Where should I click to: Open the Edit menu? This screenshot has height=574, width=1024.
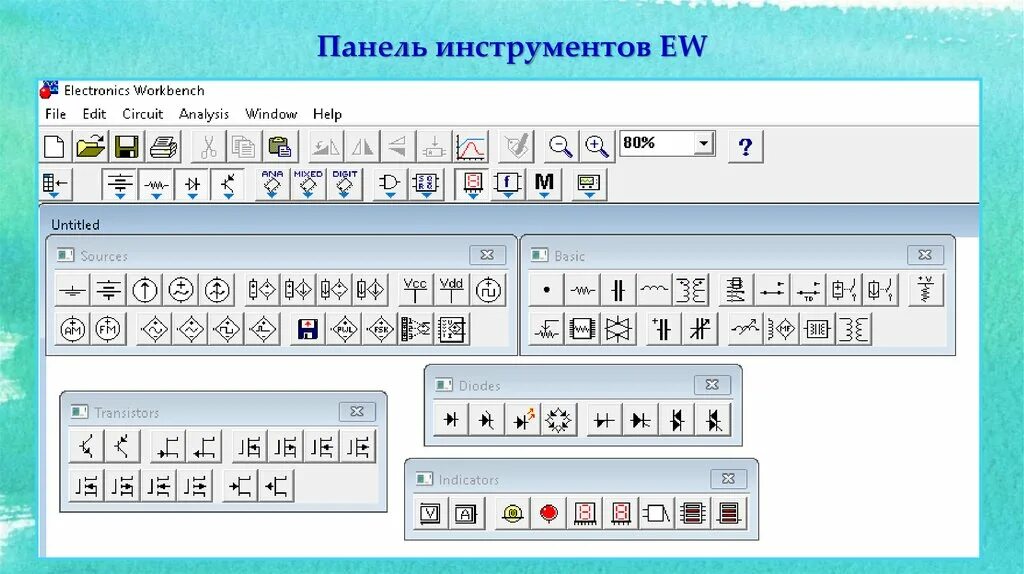pyautogui.click(x=94, y=114)
